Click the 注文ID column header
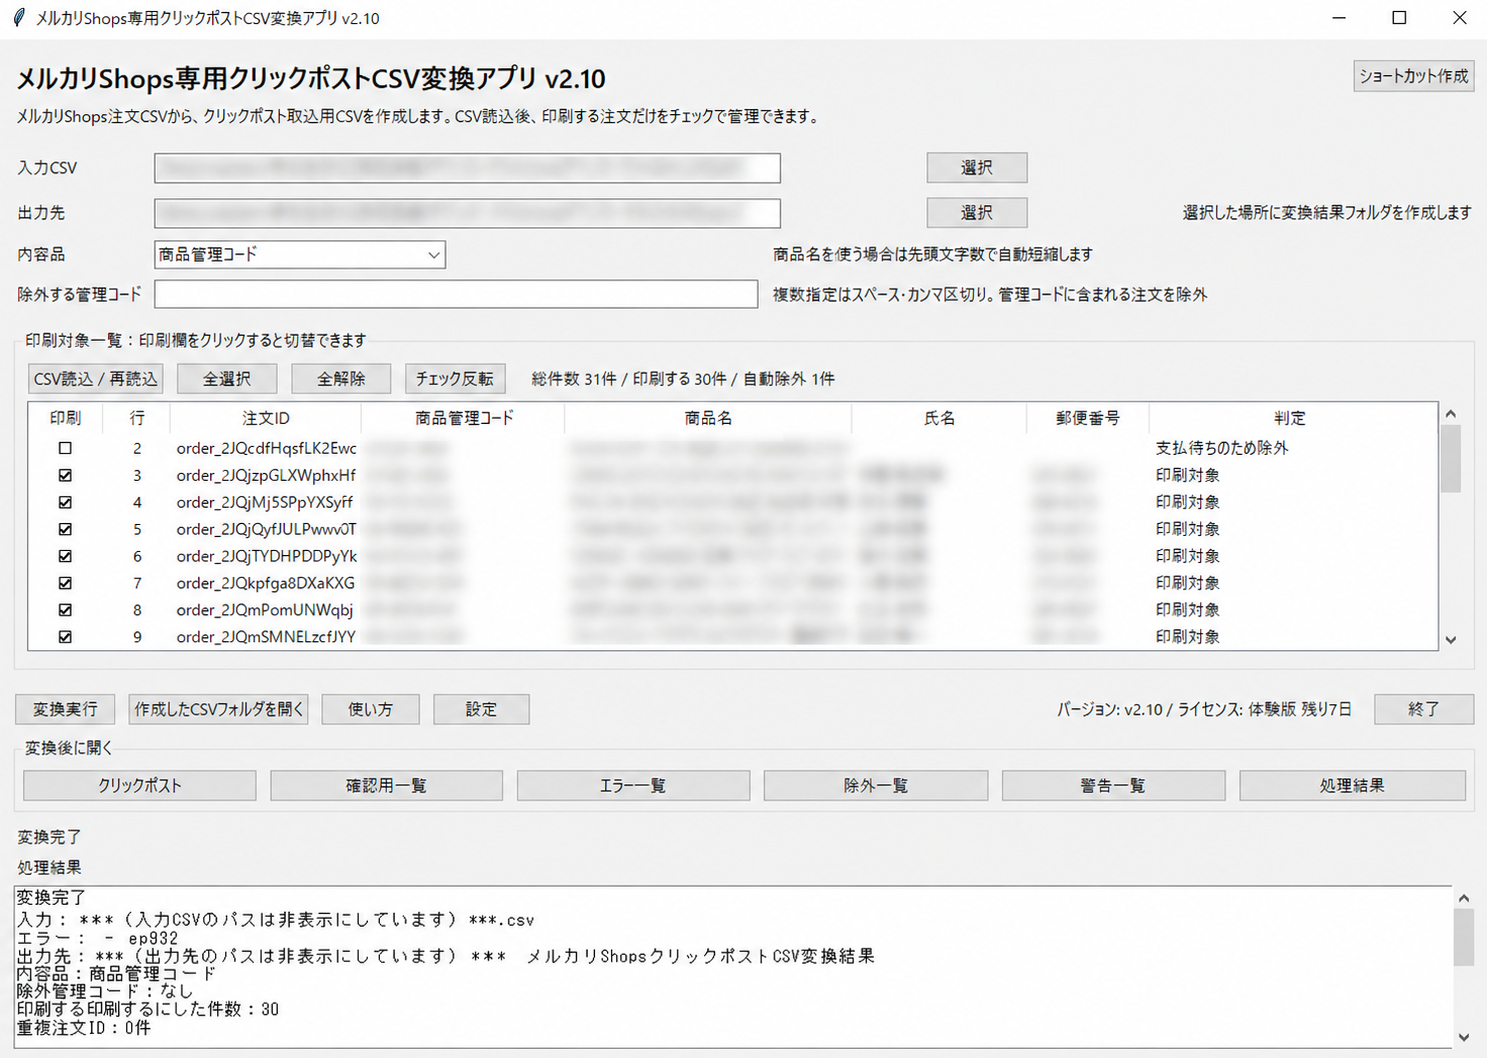 click(x=266, y=418)
